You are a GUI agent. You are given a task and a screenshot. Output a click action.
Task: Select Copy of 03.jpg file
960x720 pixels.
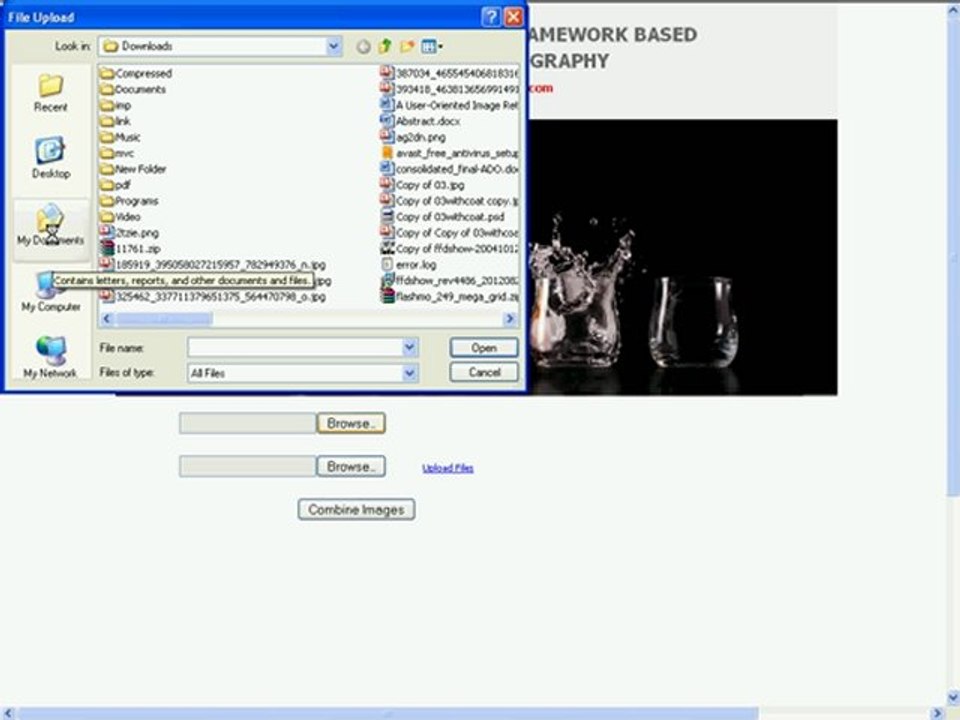[422, 185]
